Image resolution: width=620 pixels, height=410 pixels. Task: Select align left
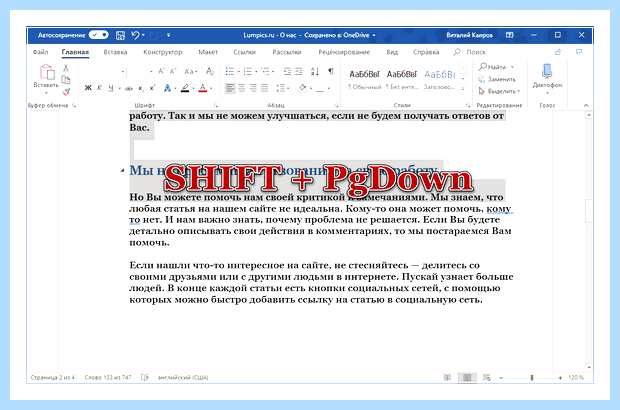(x=230, y=88)
